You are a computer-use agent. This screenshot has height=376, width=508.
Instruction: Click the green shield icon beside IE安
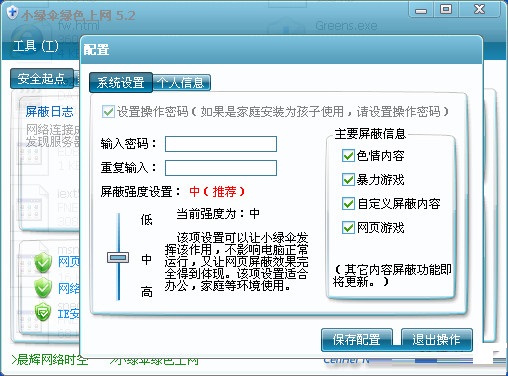pos(43,312)
